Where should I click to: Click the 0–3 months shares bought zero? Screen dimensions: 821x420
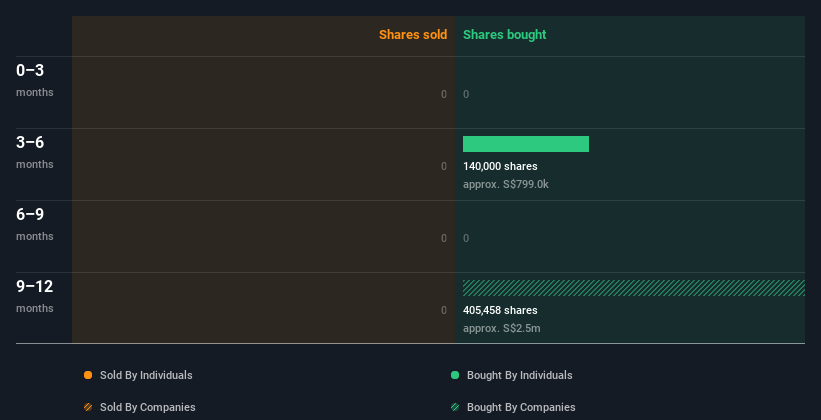466,94
